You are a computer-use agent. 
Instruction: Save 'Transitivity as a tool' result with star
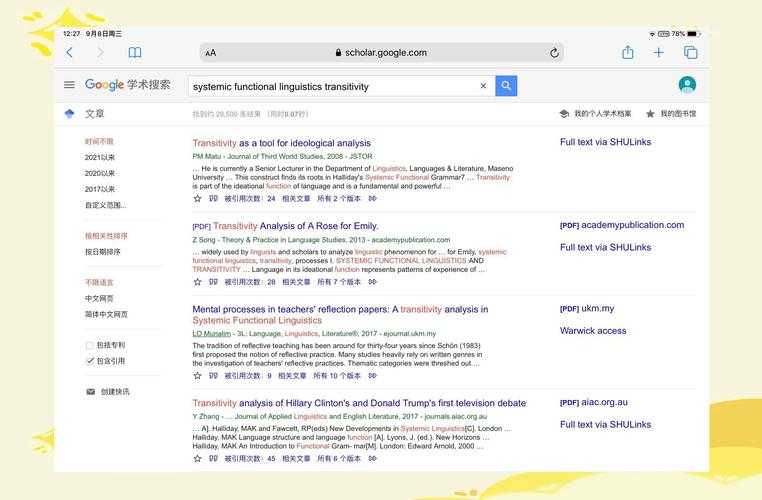tap(197, 198)
